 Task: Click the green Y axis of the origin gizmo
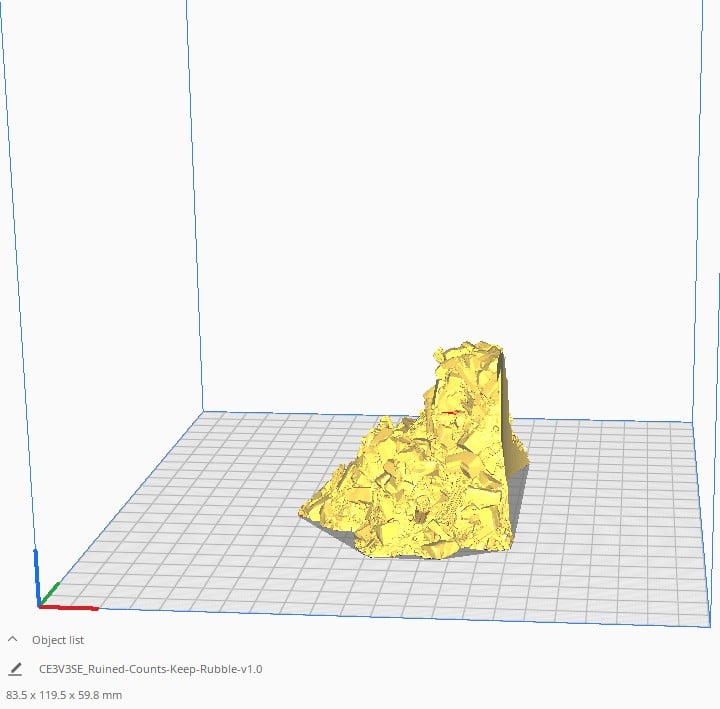51,592
